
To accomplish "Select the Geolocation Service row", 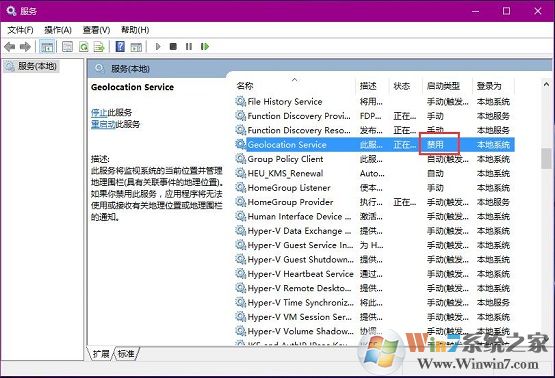I will click(x=374, y=145).
